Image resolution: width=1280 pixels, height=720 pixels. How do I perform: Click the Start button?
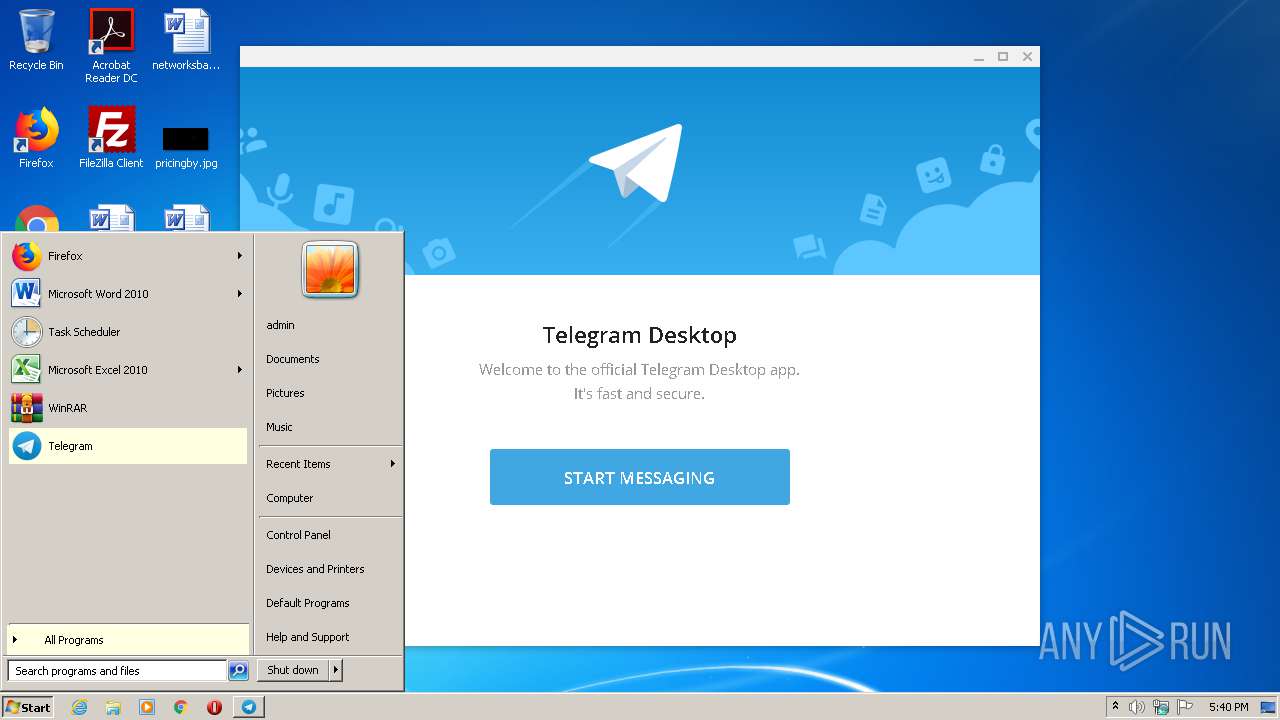27,707
